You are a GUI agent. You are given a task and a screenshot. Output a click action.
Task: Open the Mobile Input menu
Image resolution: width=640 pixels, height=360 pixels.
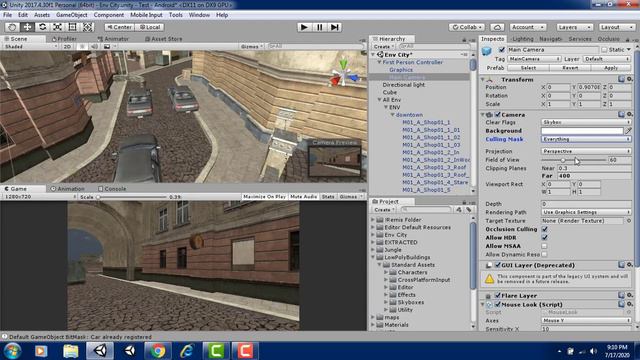[146, 15]
